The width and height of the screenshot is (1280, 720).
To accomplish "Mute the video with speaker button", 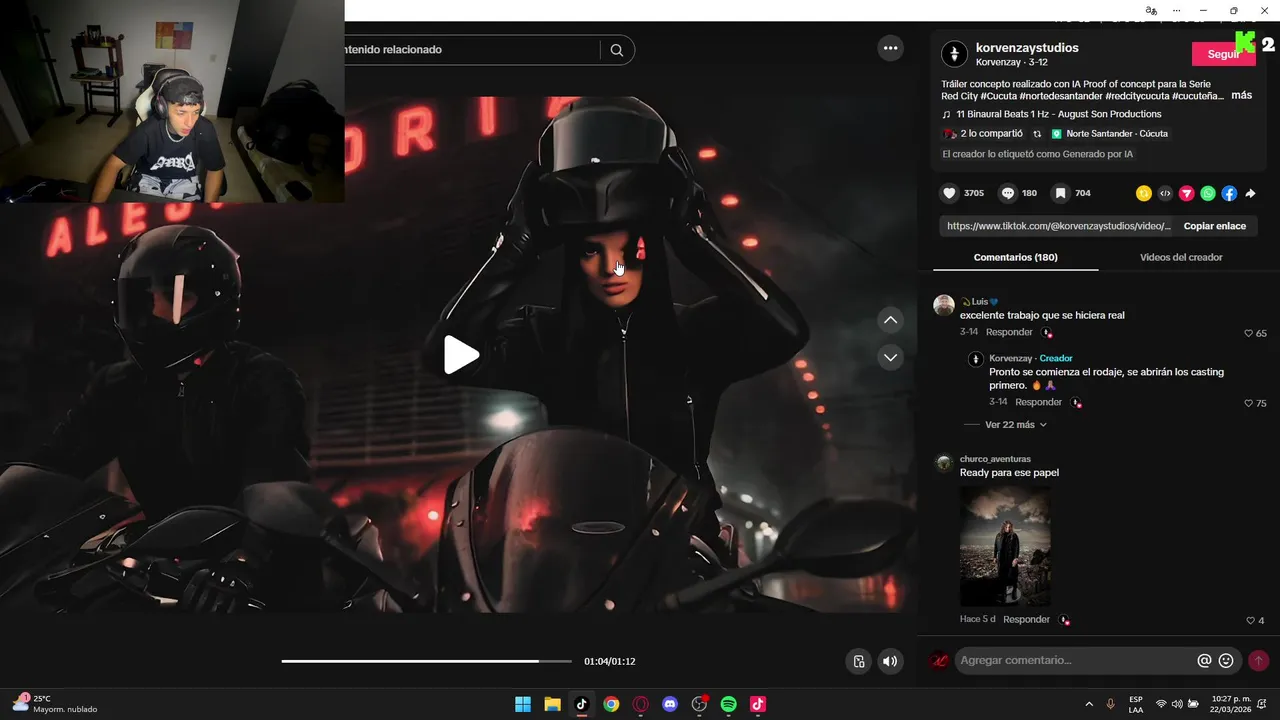I will 890,661.
